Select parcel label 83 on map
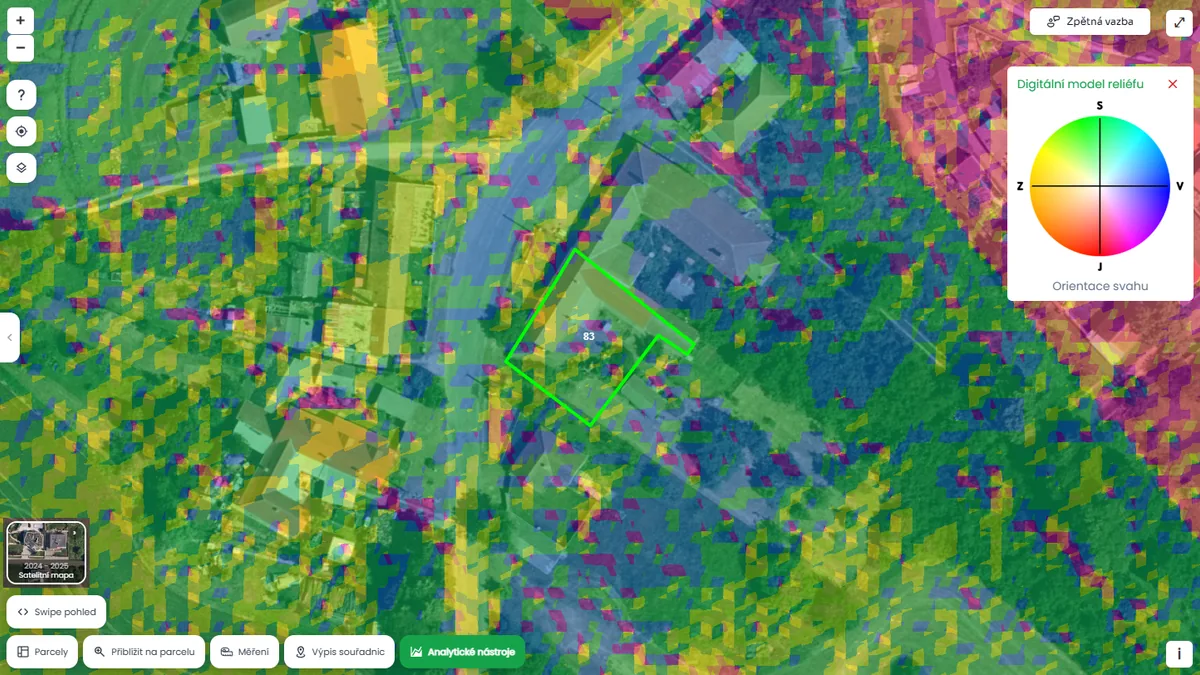1200x675 pixels. point(589,337)
